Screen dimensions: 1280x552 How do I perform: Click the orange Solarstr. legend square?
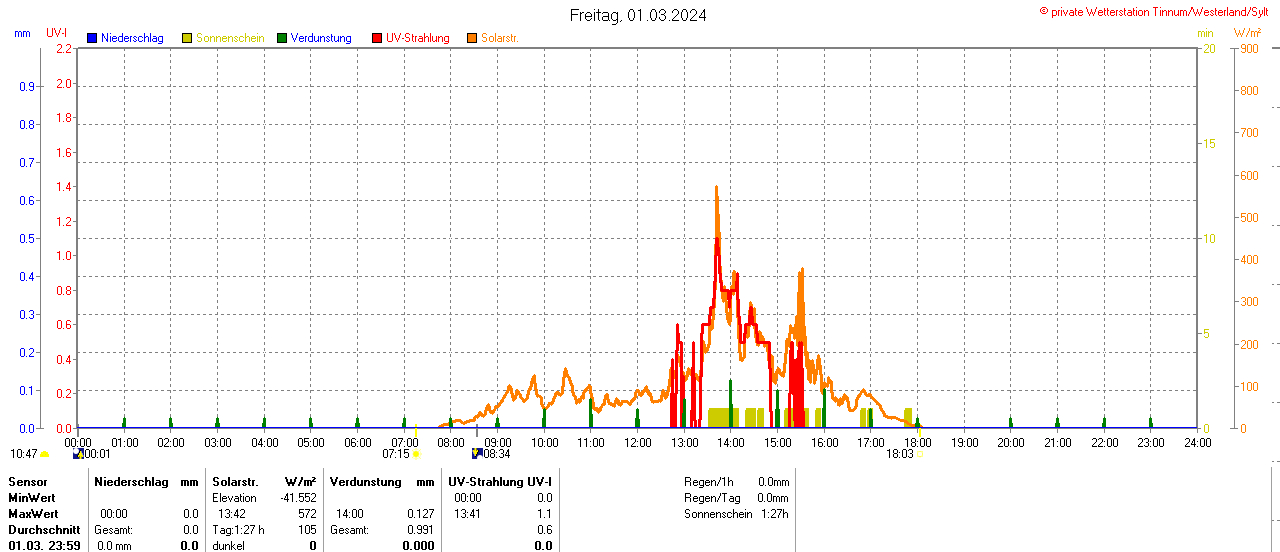[x=472, y=38]
